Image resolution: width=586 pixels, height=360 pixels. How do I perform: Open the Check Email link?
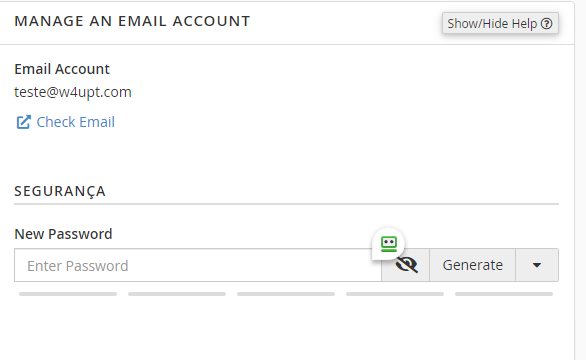coord(75,122)
